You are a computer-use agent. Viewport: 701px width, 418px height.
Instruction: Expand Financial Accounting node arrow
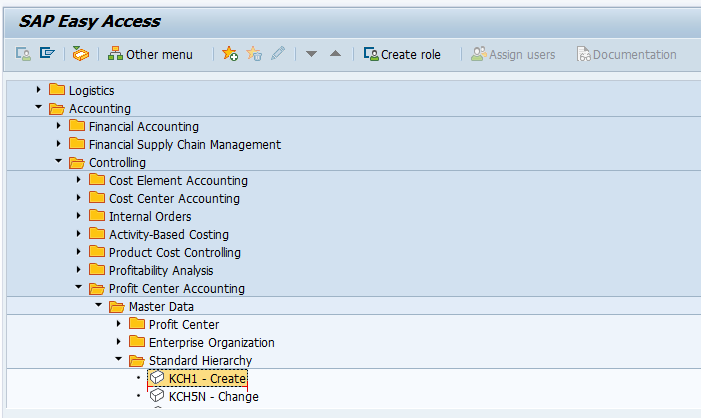coord(59,126)
